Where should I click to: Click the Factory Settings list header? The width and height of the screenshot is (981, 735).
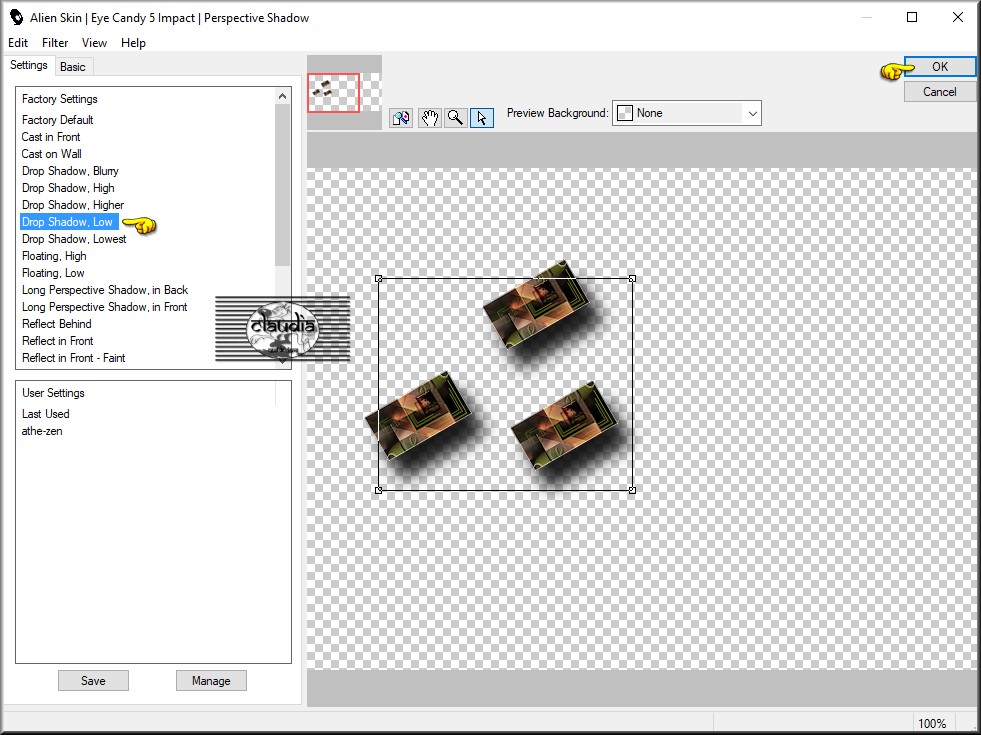coord(60,99)
